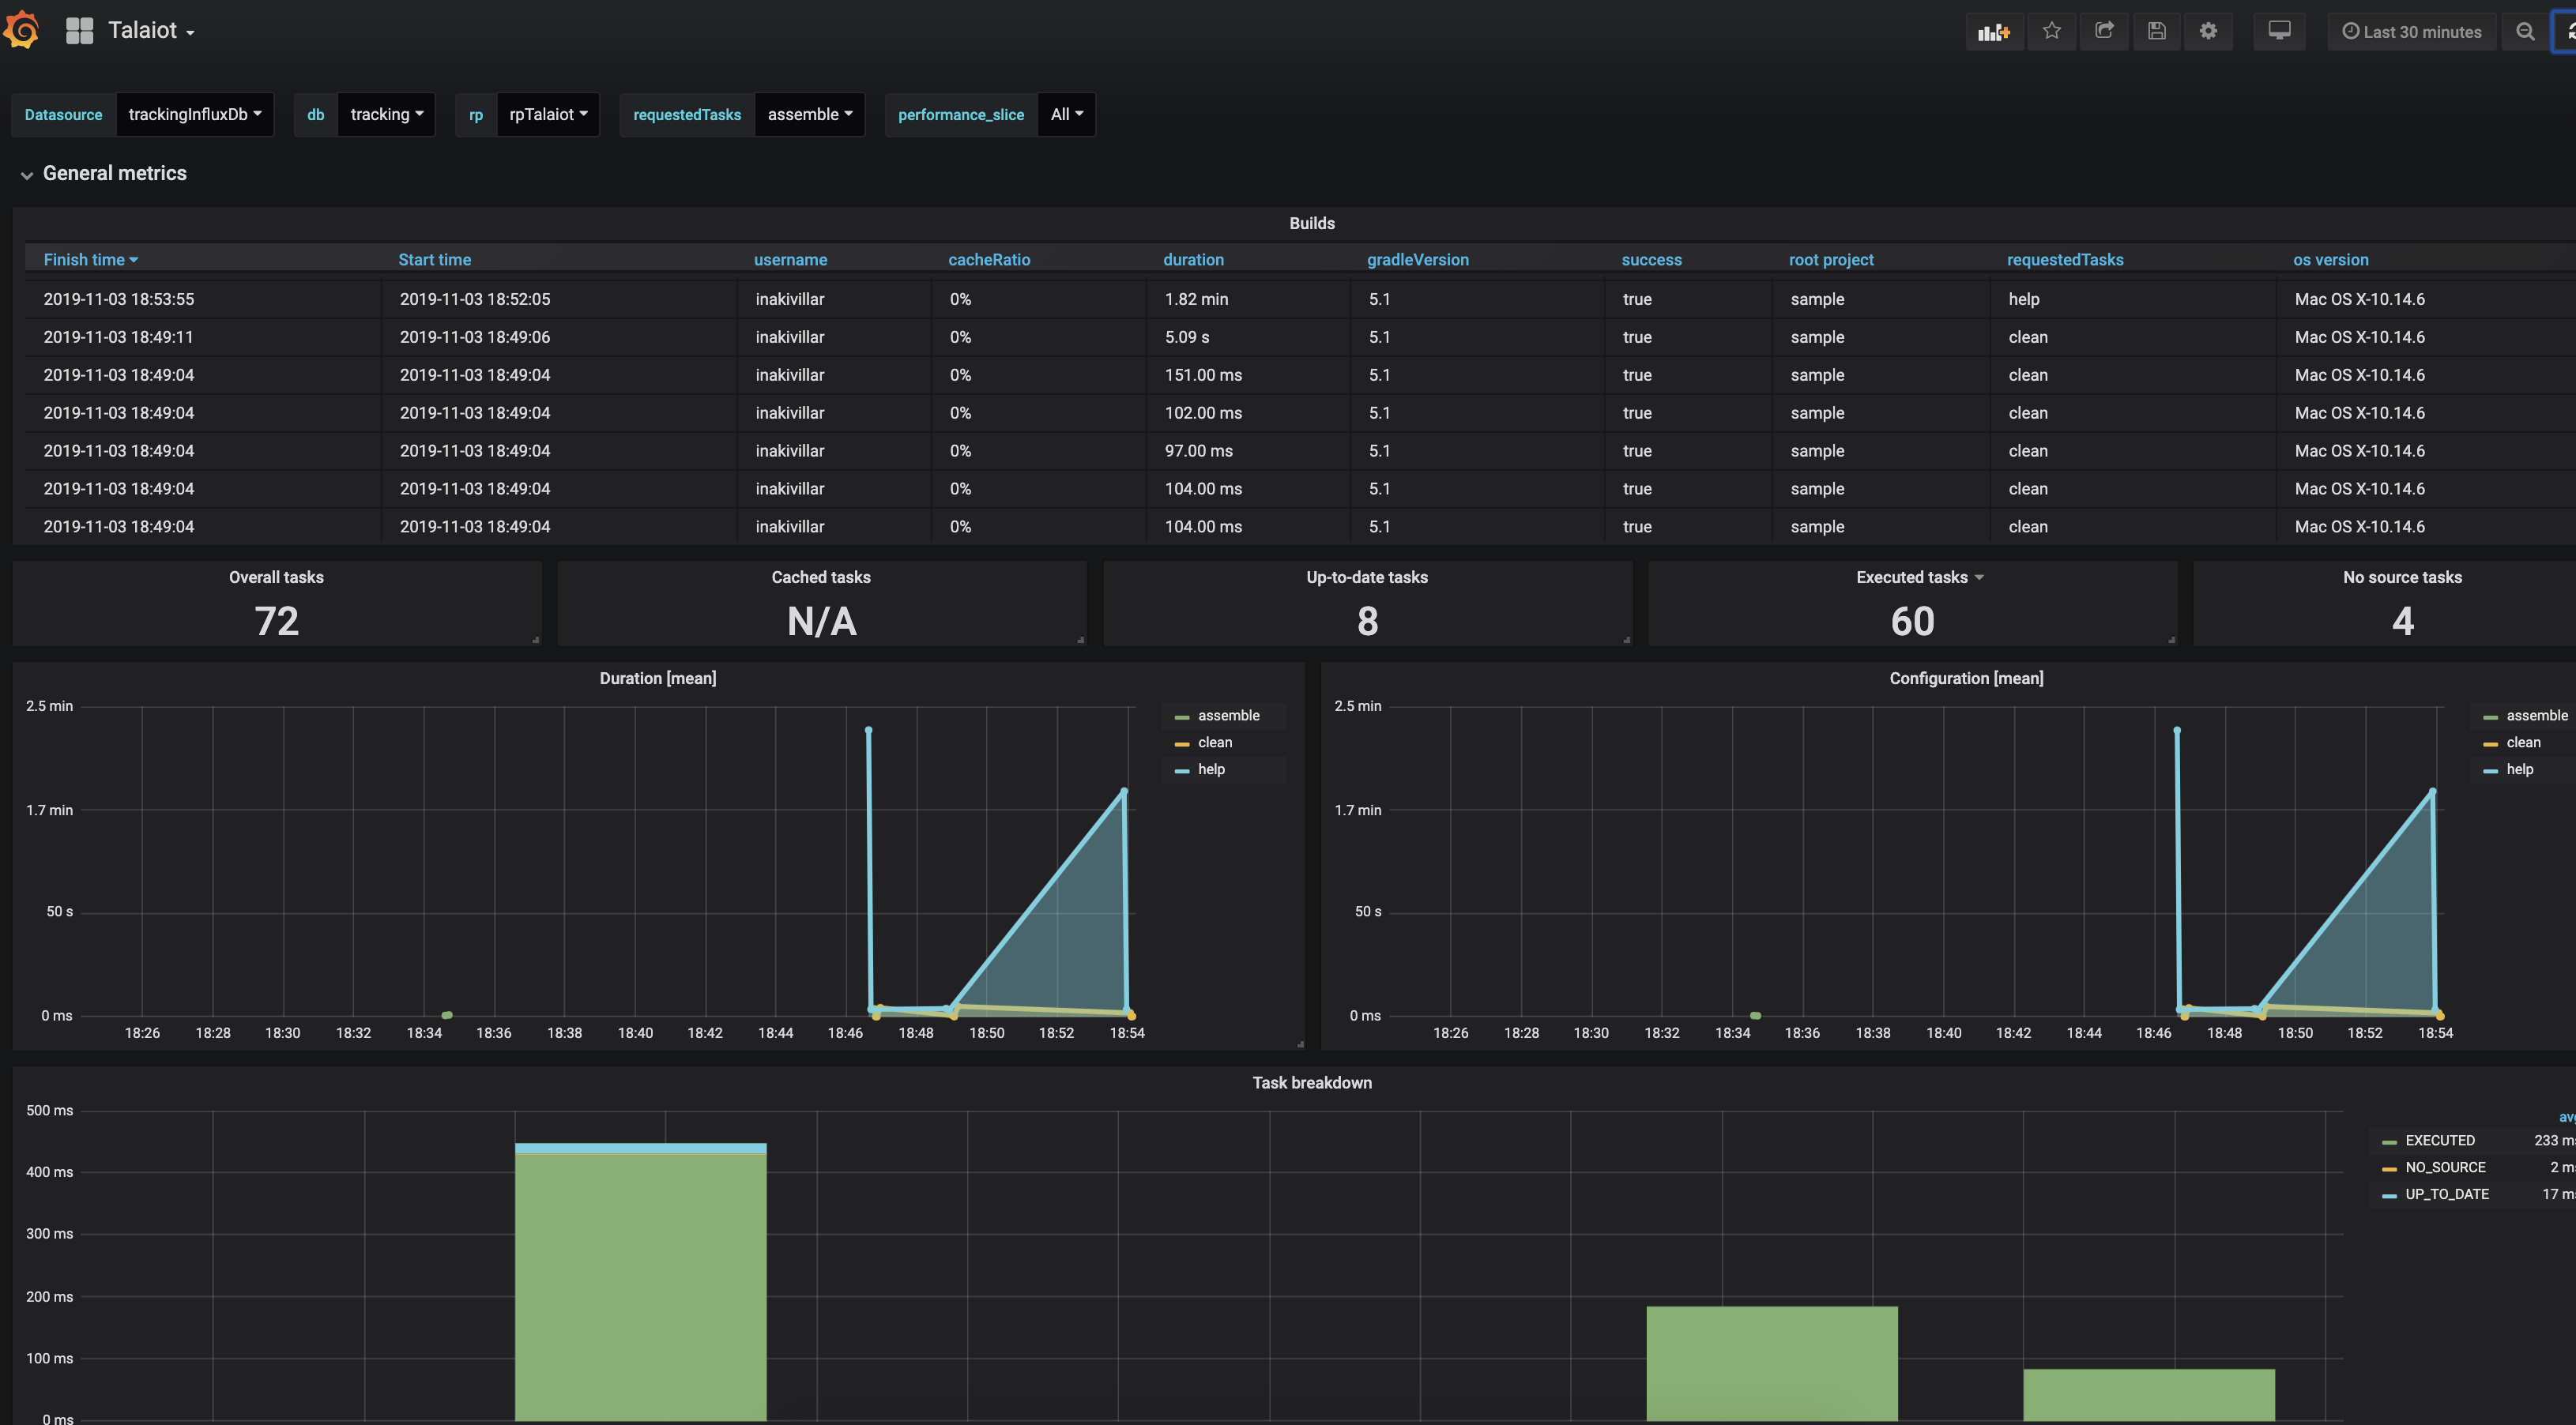The height and width of the screenshot is (1425, 2576).
Task: Click the Grafana logo icon
Action: [22, 30]
